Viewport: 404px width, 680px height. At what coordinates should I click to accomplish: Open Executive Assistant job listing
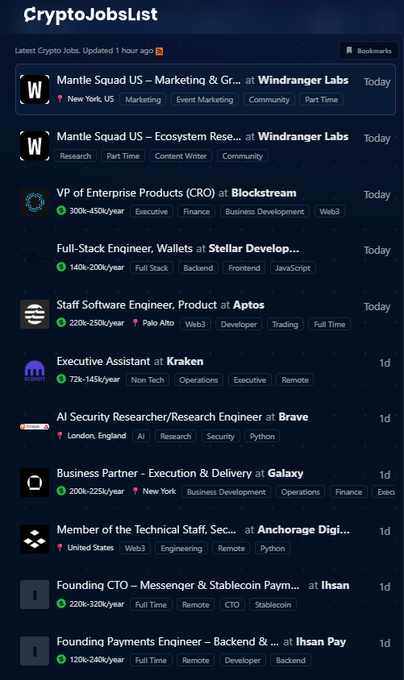104,361
